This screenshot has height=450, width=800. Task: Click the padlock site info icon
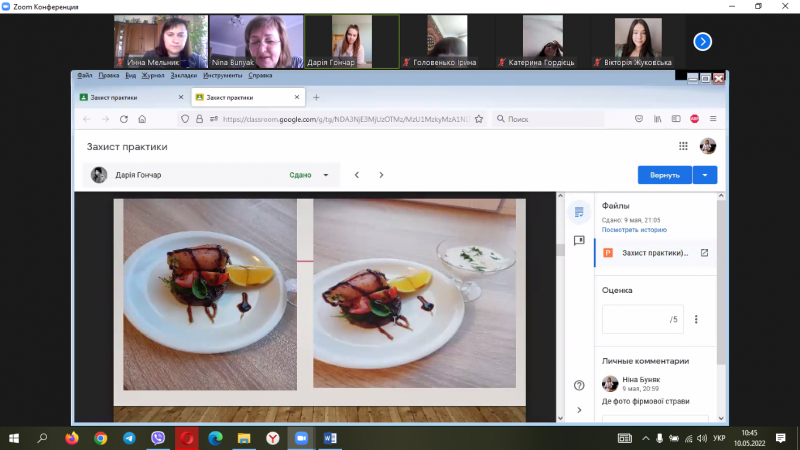(199, 119)
